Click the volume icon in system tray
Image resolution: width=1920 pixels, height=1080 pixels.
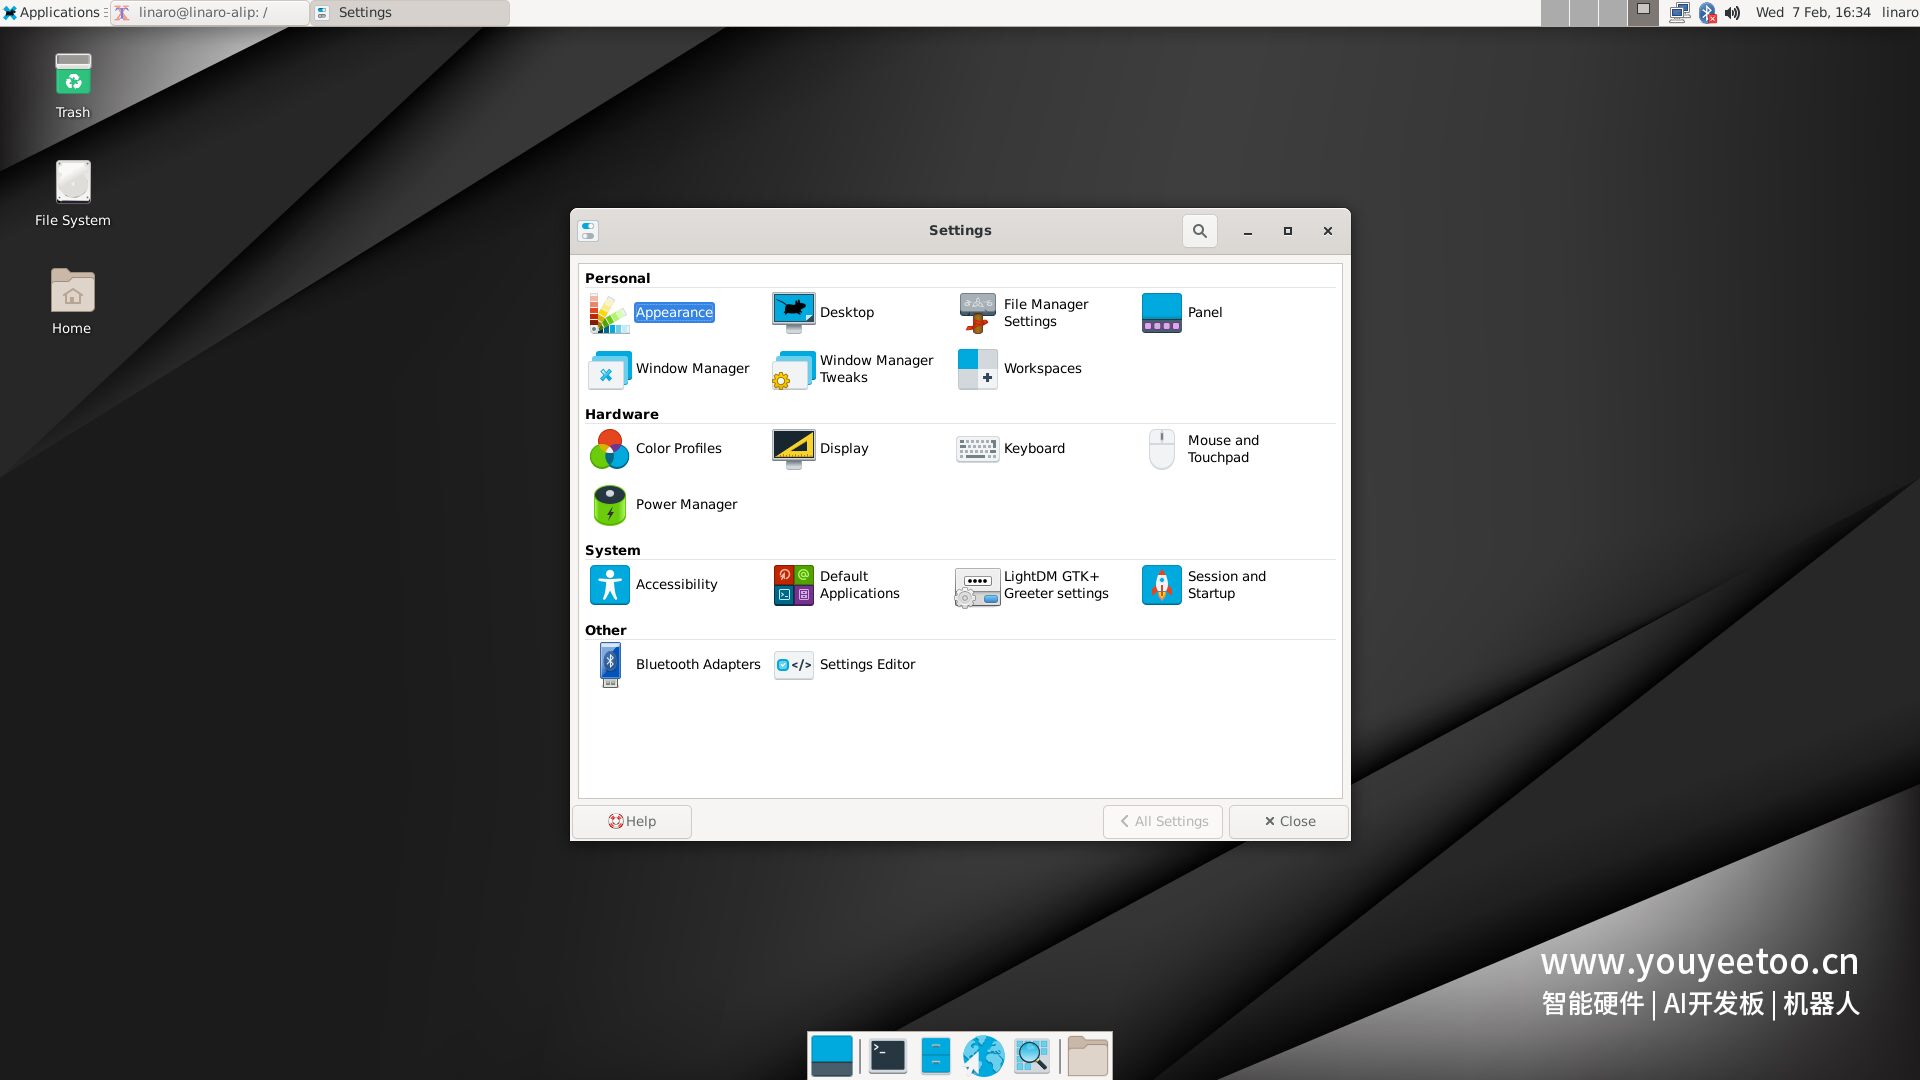1732,13
